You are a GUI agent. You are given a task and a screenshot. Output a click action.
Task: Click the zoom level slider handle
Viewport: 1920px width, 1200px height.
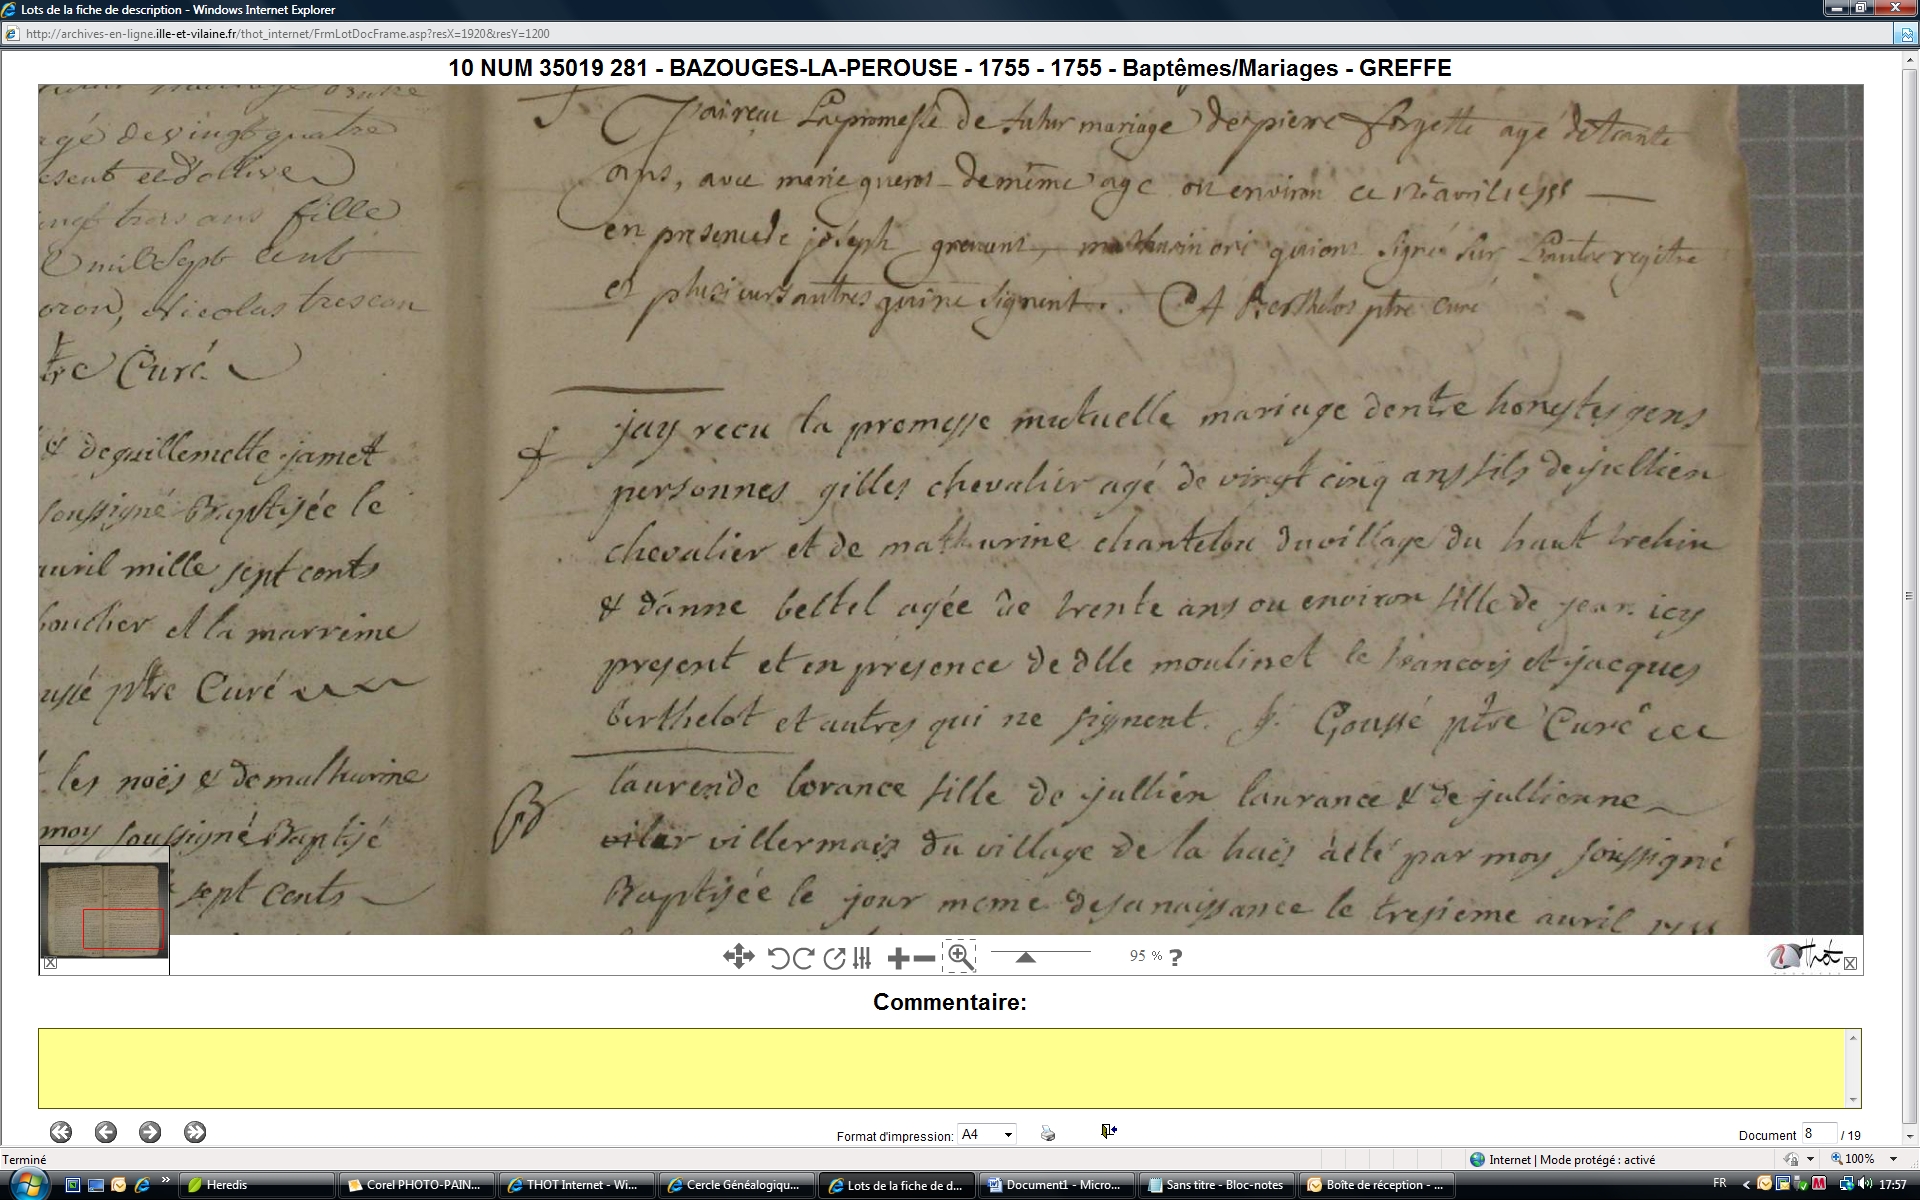tap(1025, 957)
